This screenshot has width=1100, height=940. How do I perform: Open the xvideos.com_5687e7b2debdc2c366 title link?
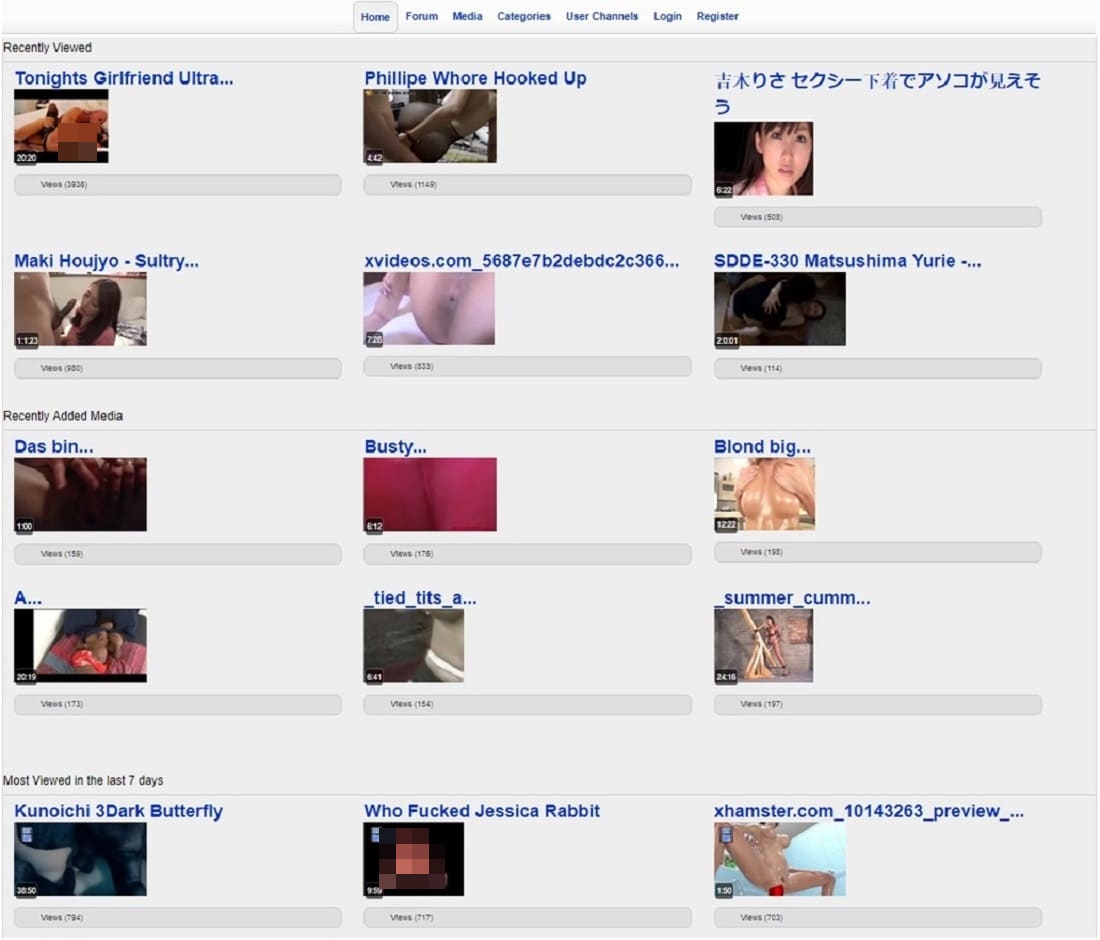pyautogui.click(x=521, y=261)
